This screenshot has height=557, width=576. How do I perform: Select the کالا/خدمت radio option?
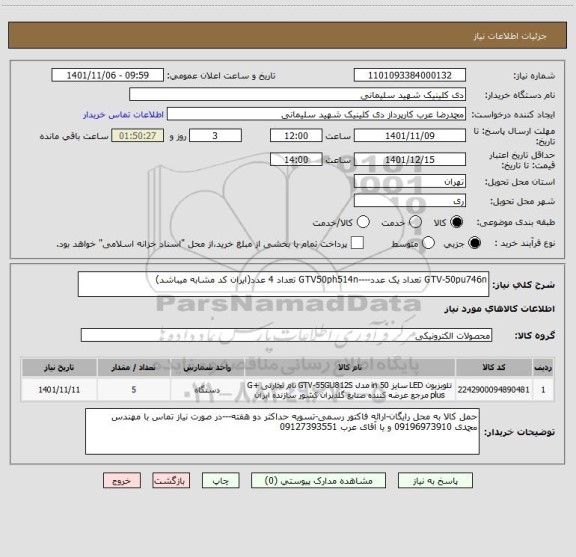363,222
